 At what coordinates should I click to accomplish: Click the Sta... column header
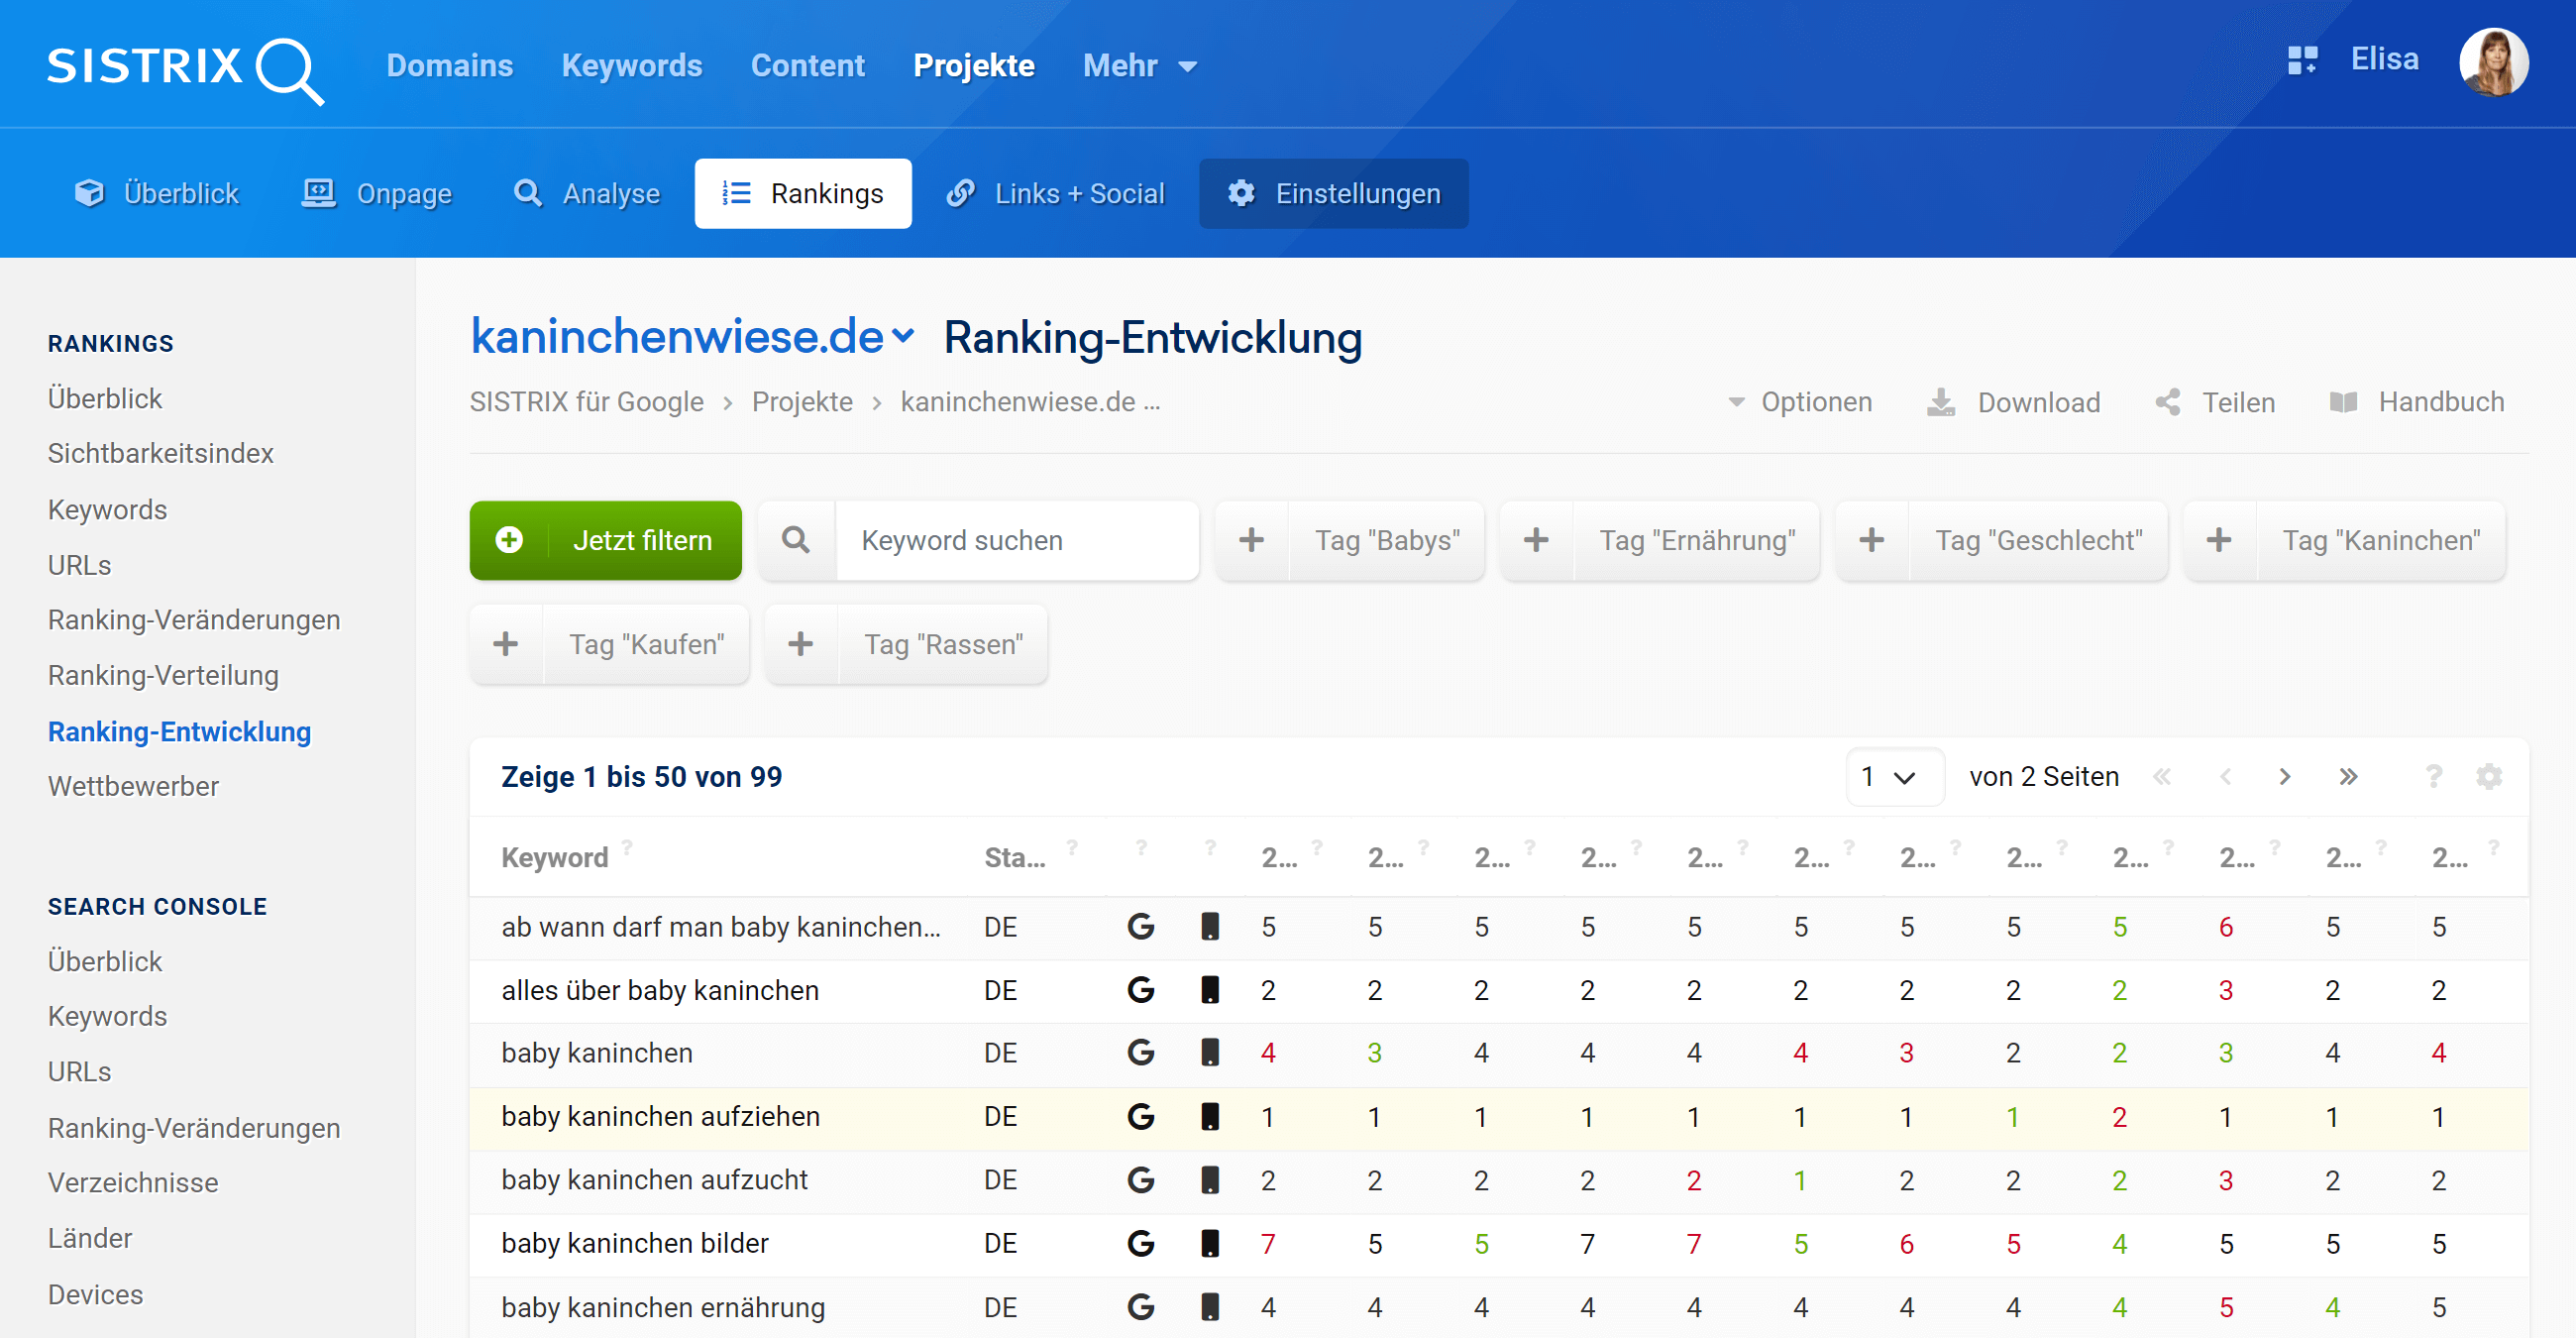click(1015, 858)
